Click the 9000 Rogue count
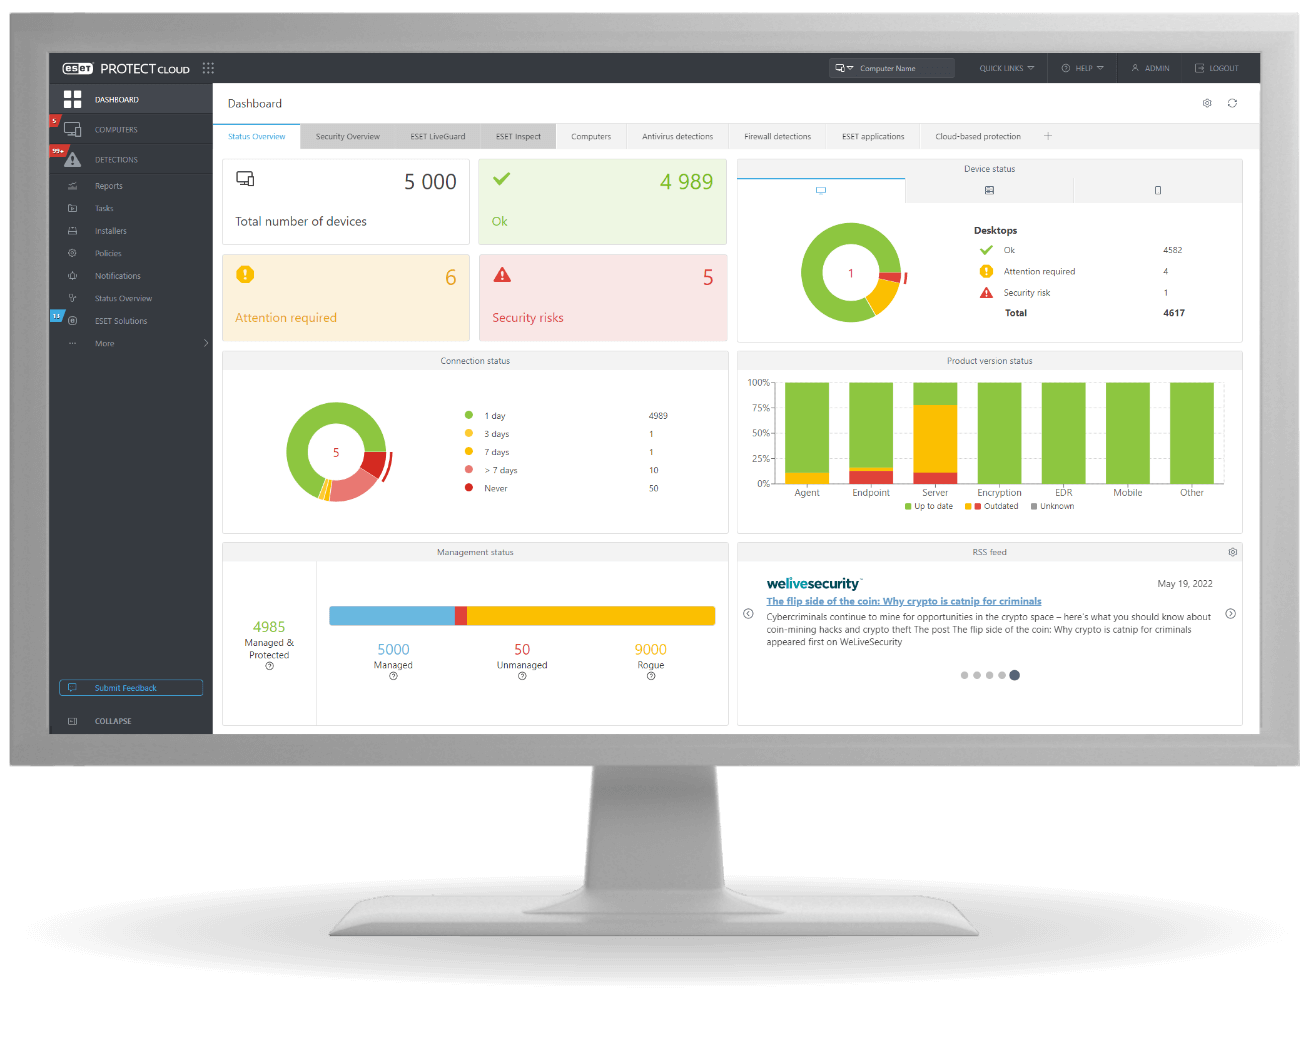The height and width of the screenshot is (1056, 1314). [x=650, y=649]
